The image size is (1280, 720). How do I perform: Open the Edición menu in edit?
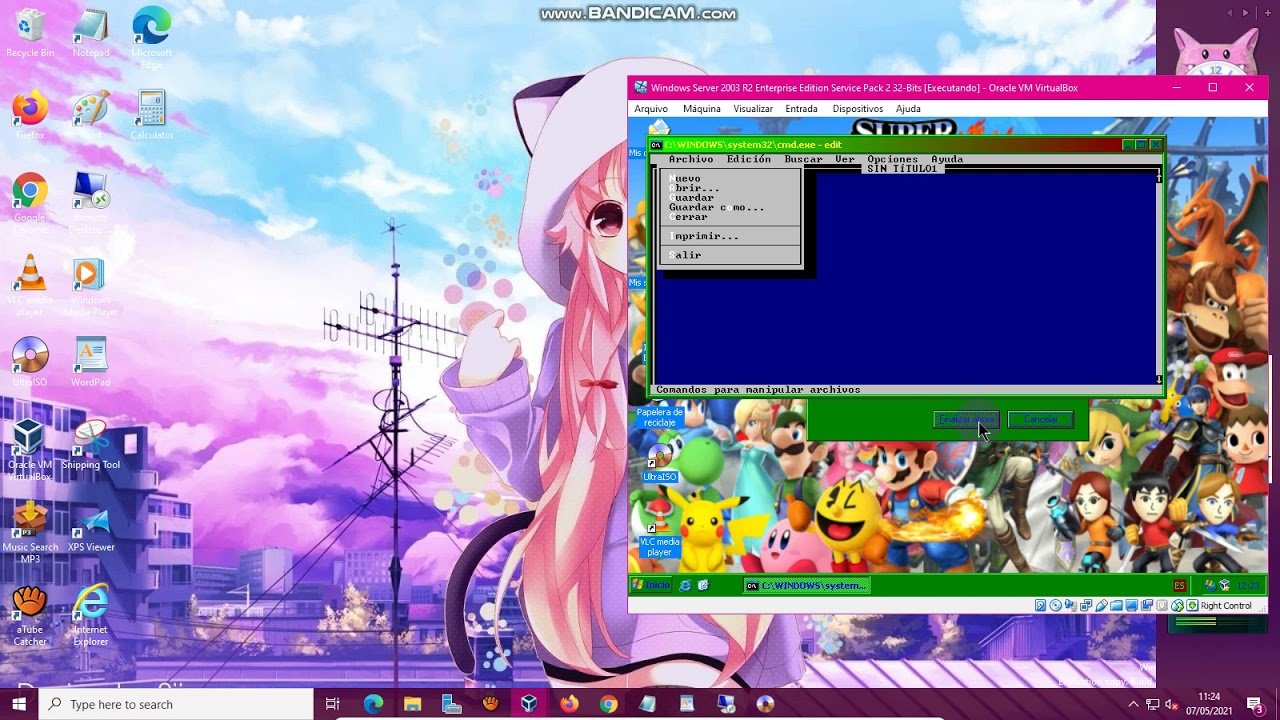point(749,159)
